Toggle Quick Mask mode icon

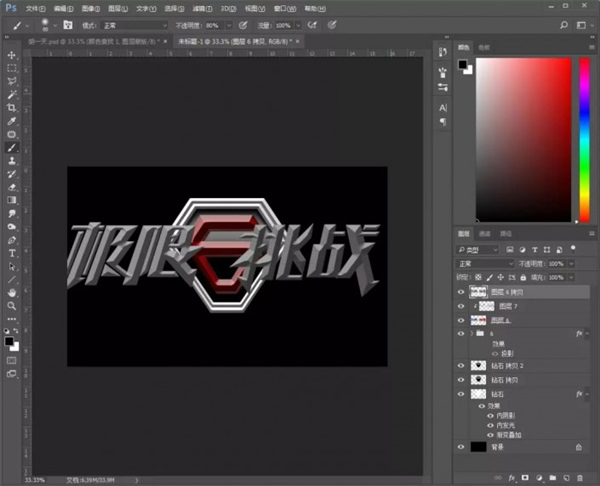coord(11,360)
